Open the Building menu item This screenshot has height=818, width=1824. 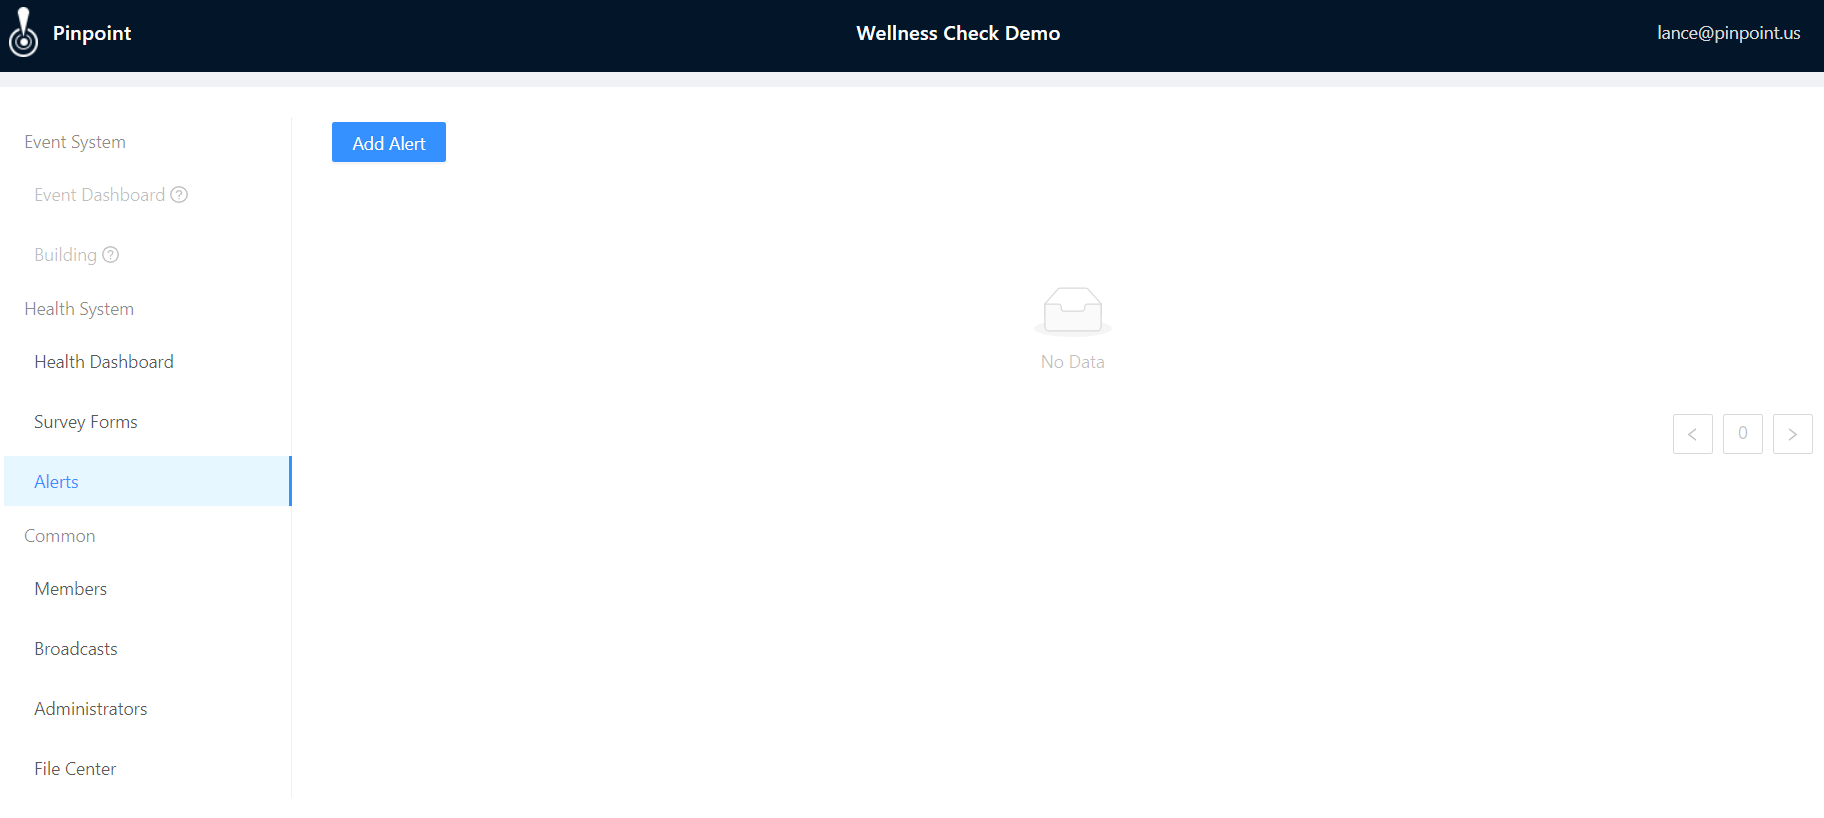click(148, 255)
